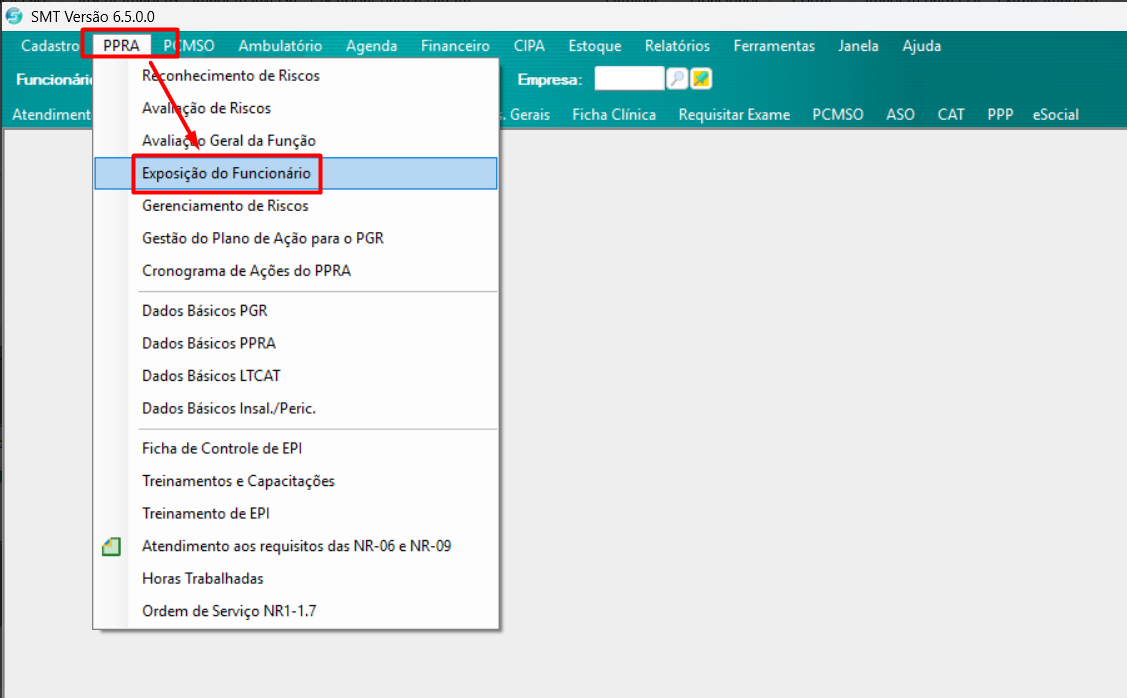Expand the Financeiro menu

(x=455, y=46)
